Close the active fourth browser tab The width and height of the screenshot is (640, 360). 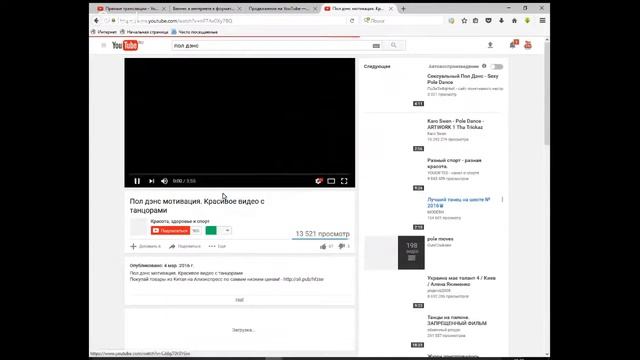391,9
